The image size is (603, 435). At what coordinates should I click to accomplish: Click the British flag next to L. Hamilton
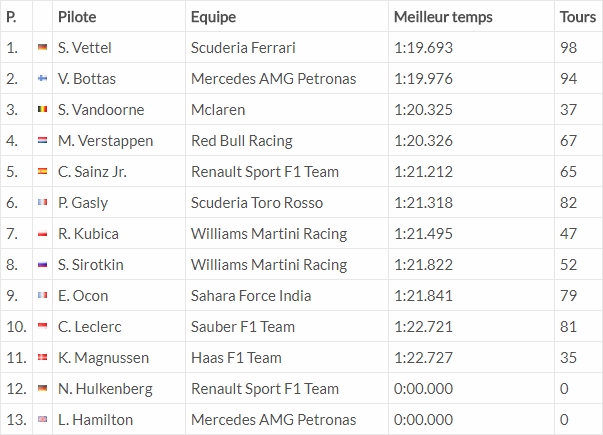pos(42,420)
